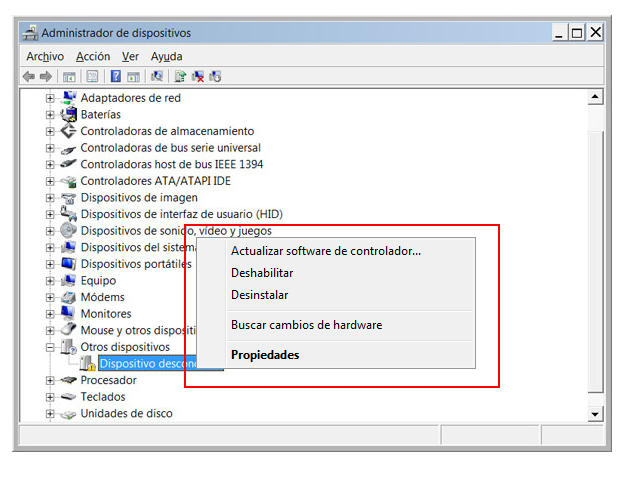Click the Baterías battery icon

[69, 115]
